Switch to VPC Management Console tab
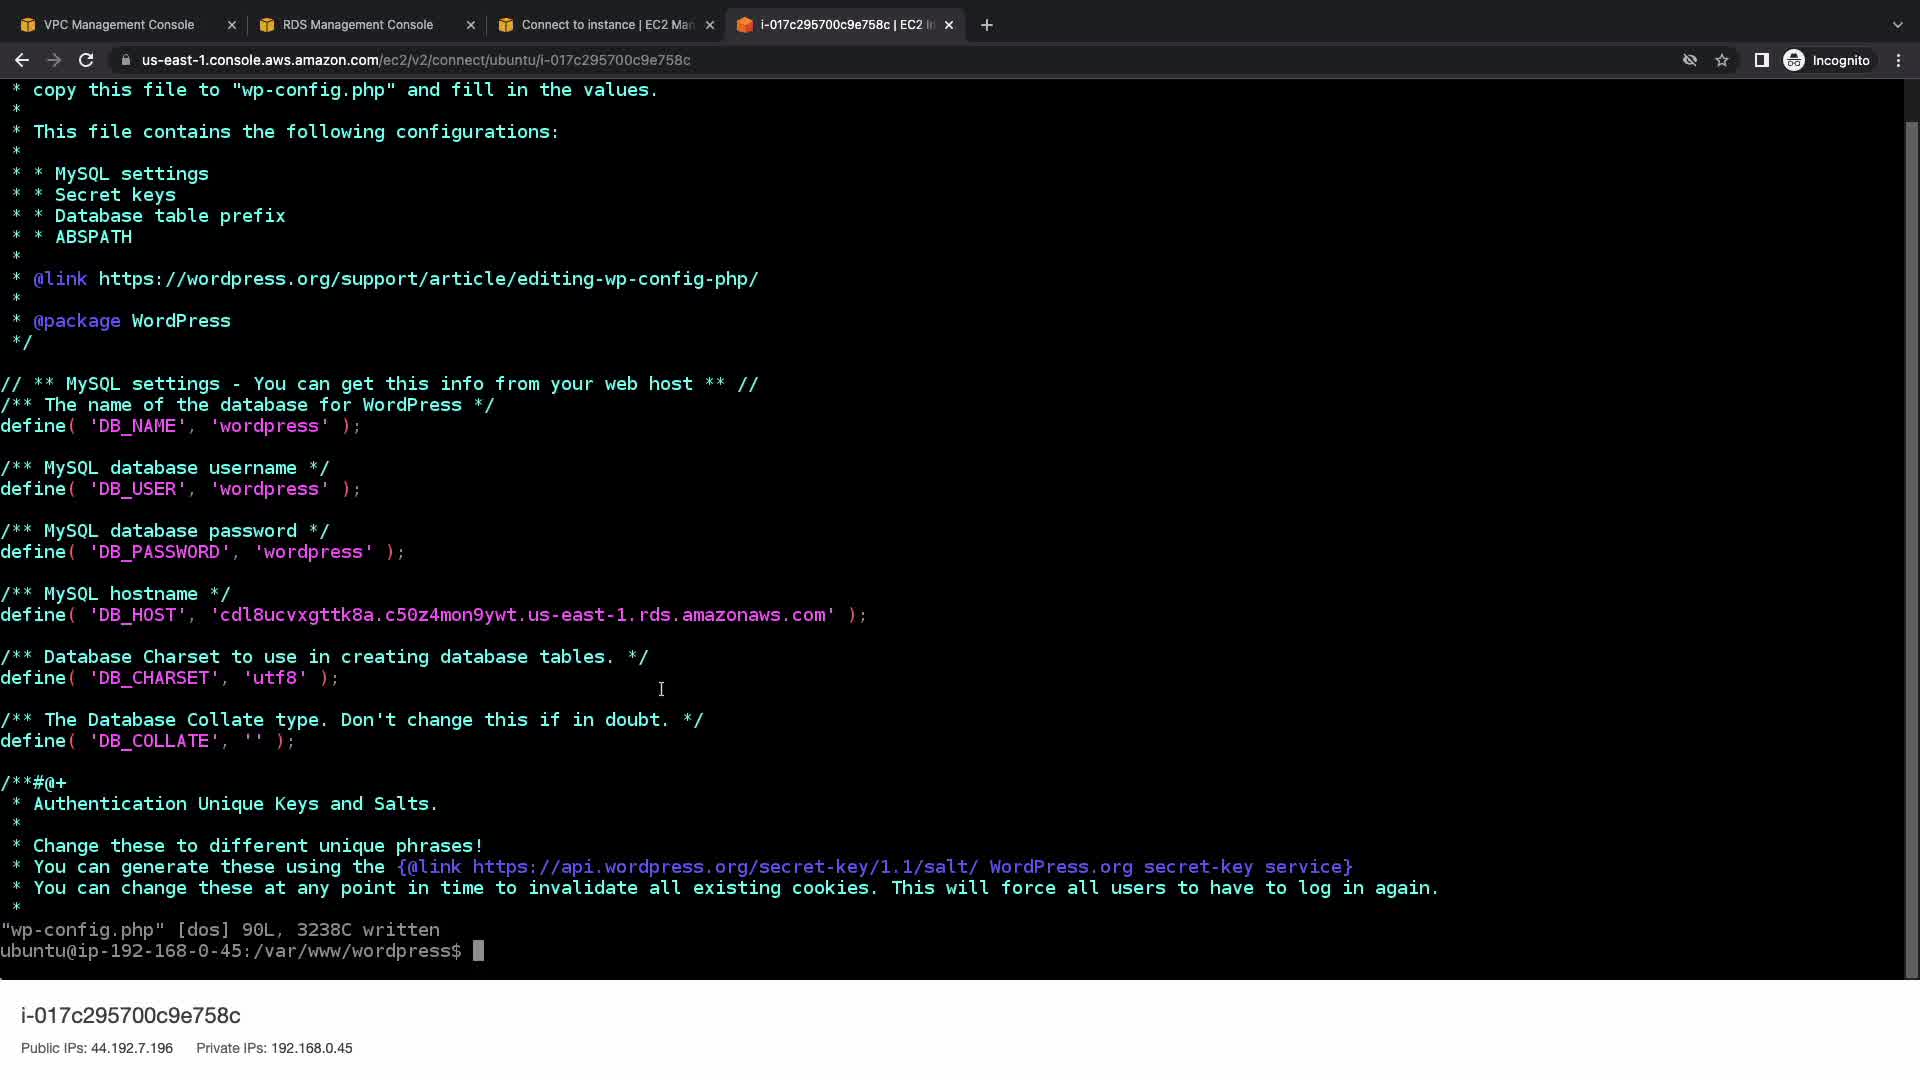This screenshot has width=1920, height=1080. point(119,25)
